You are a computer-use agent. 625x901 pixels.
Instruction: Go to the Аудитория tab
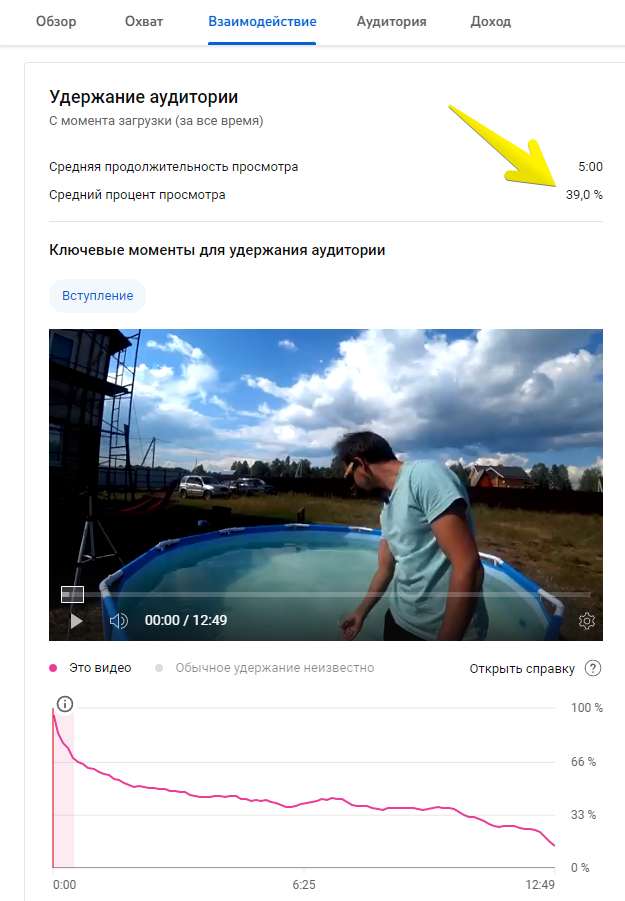tap(391, 22)
